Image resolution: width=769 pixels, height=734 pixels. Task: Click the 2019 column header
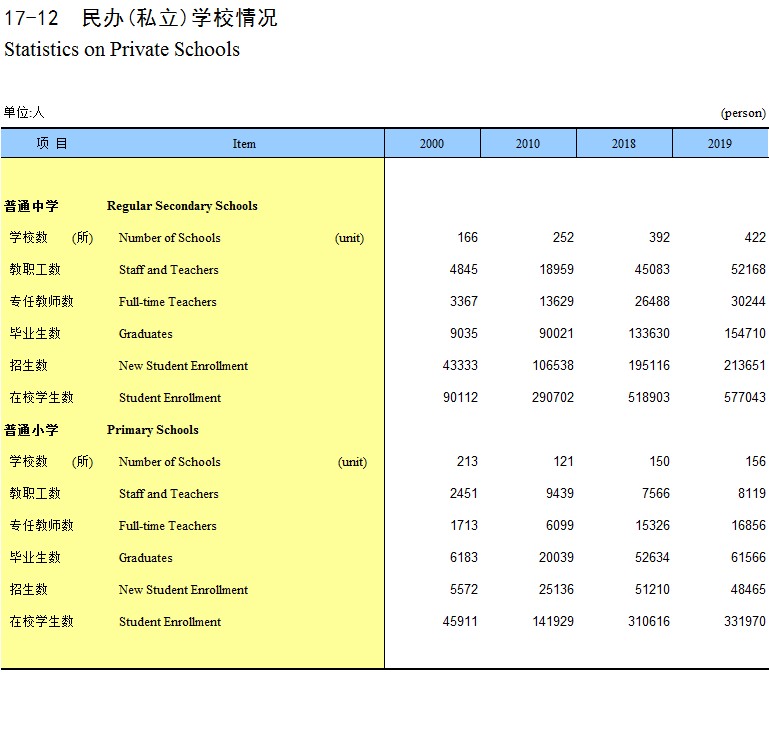coord(720,144)
